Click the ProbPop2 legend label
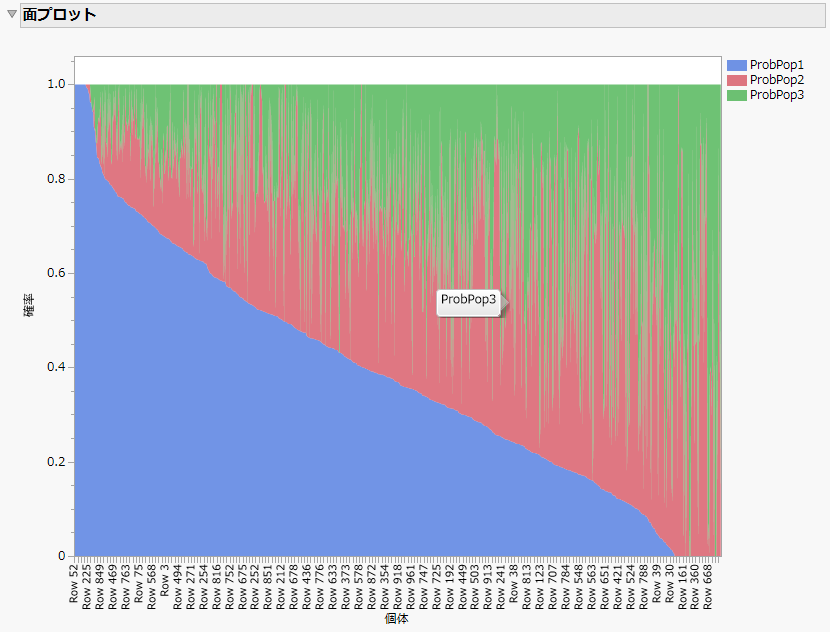 (777, 80)
